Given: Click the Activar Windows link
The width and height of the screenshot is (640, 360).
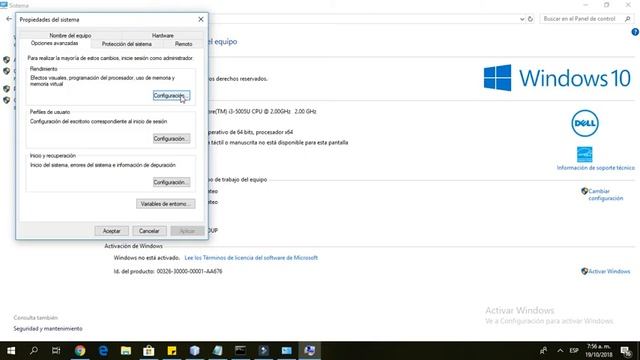Looking at the screenshot, I should pyautogui.click(x=609, y=271).
